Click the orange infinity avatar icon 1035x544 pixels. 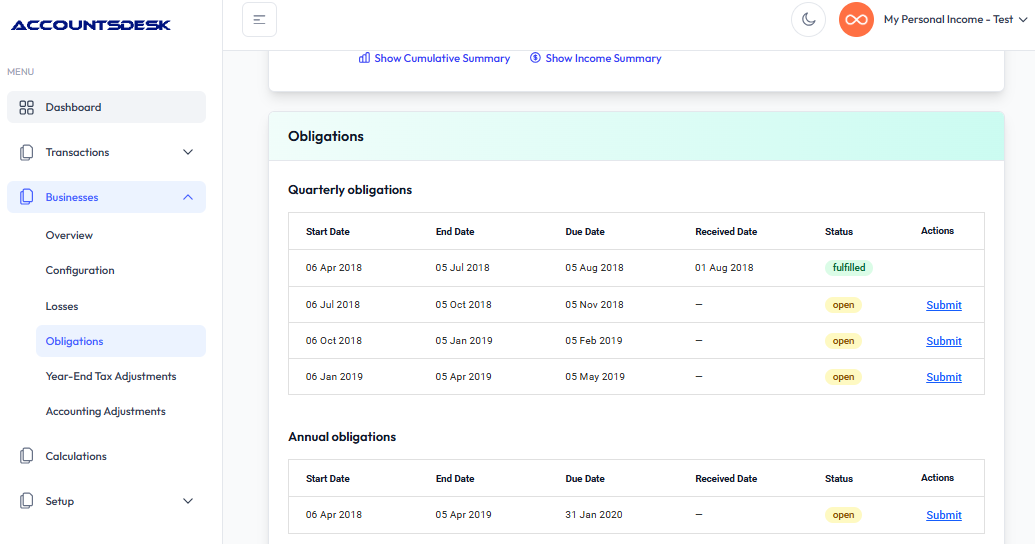(x=856, y=20)
